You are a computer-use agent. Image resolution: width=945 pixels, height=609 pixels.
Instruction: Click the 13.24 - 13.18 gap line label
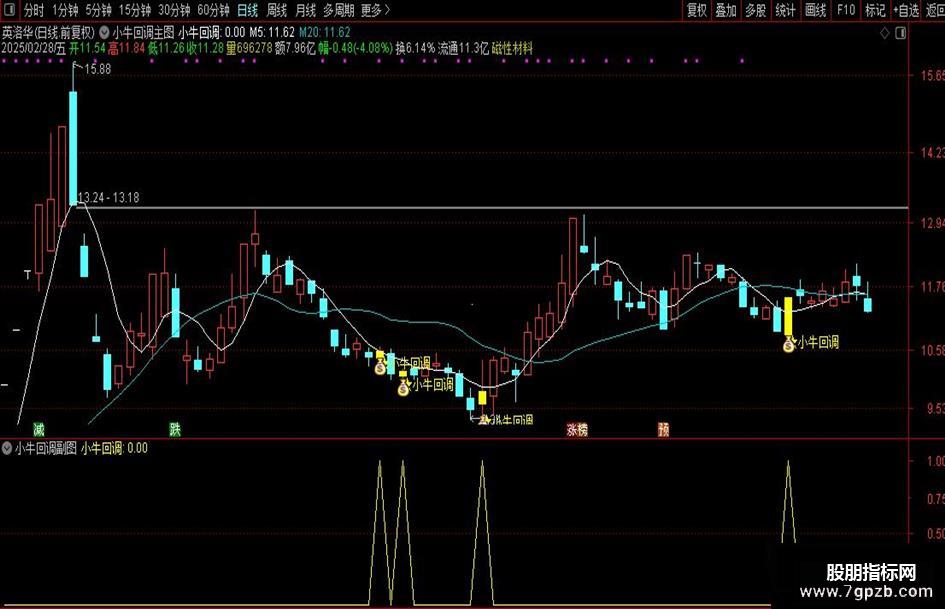[x=108, y=198]
